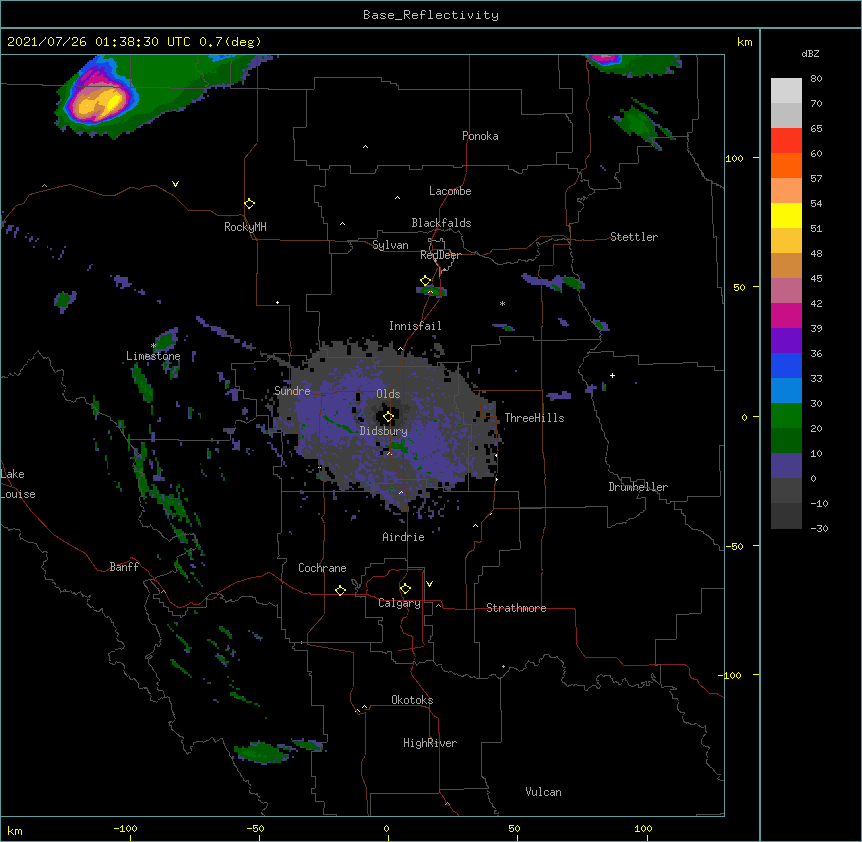The width and height of the screenshot is (862, 842).
Task: Pick the purple 36–39 dBZ legend swatch
Action: pos(786,341)
